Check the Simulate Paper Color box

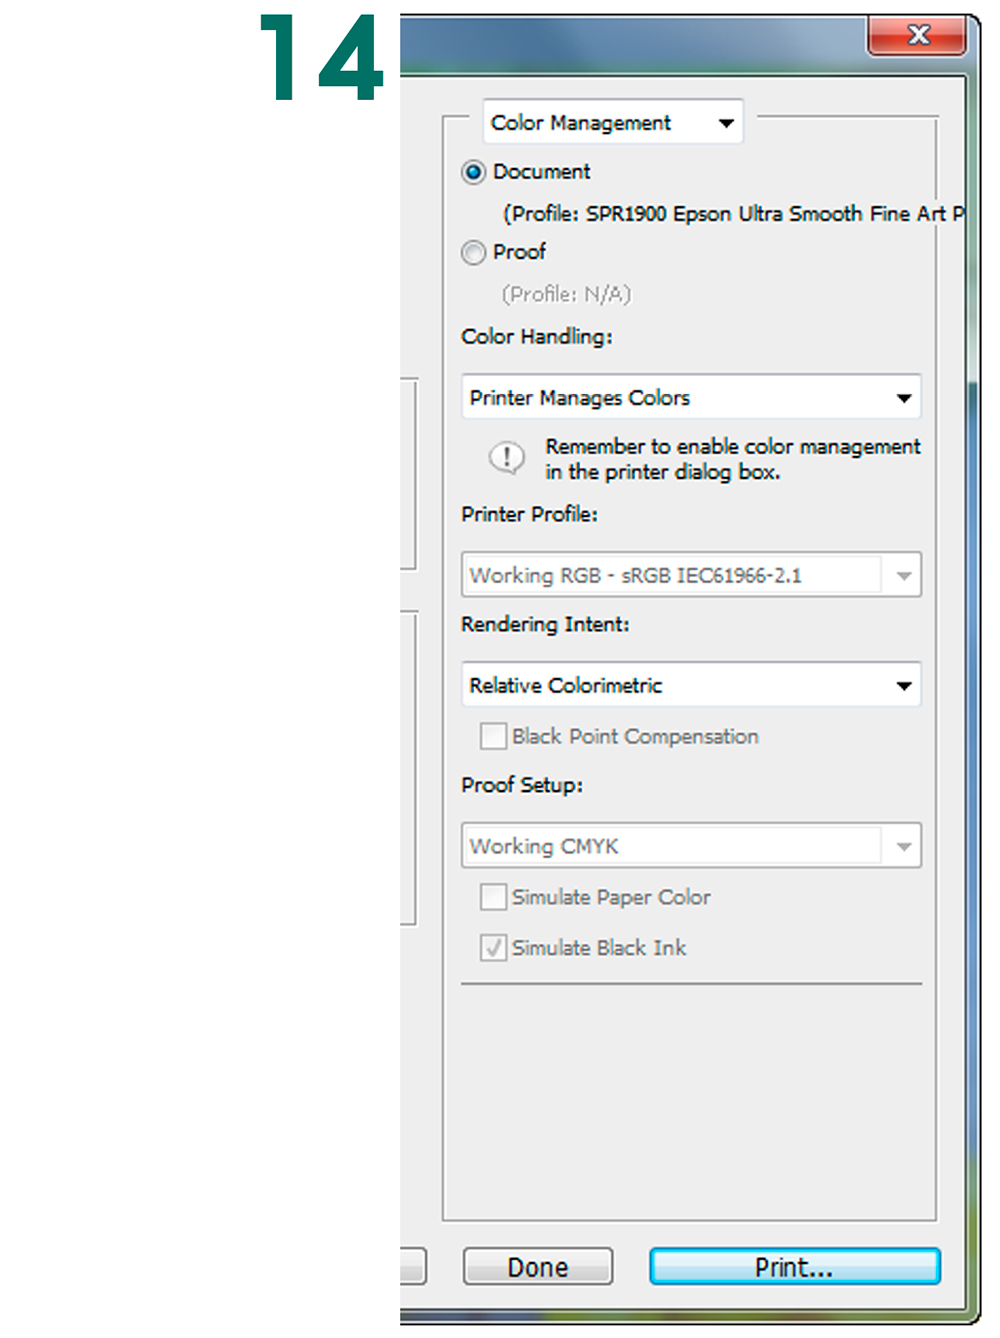pyautogui.click(x=494, y=897)
